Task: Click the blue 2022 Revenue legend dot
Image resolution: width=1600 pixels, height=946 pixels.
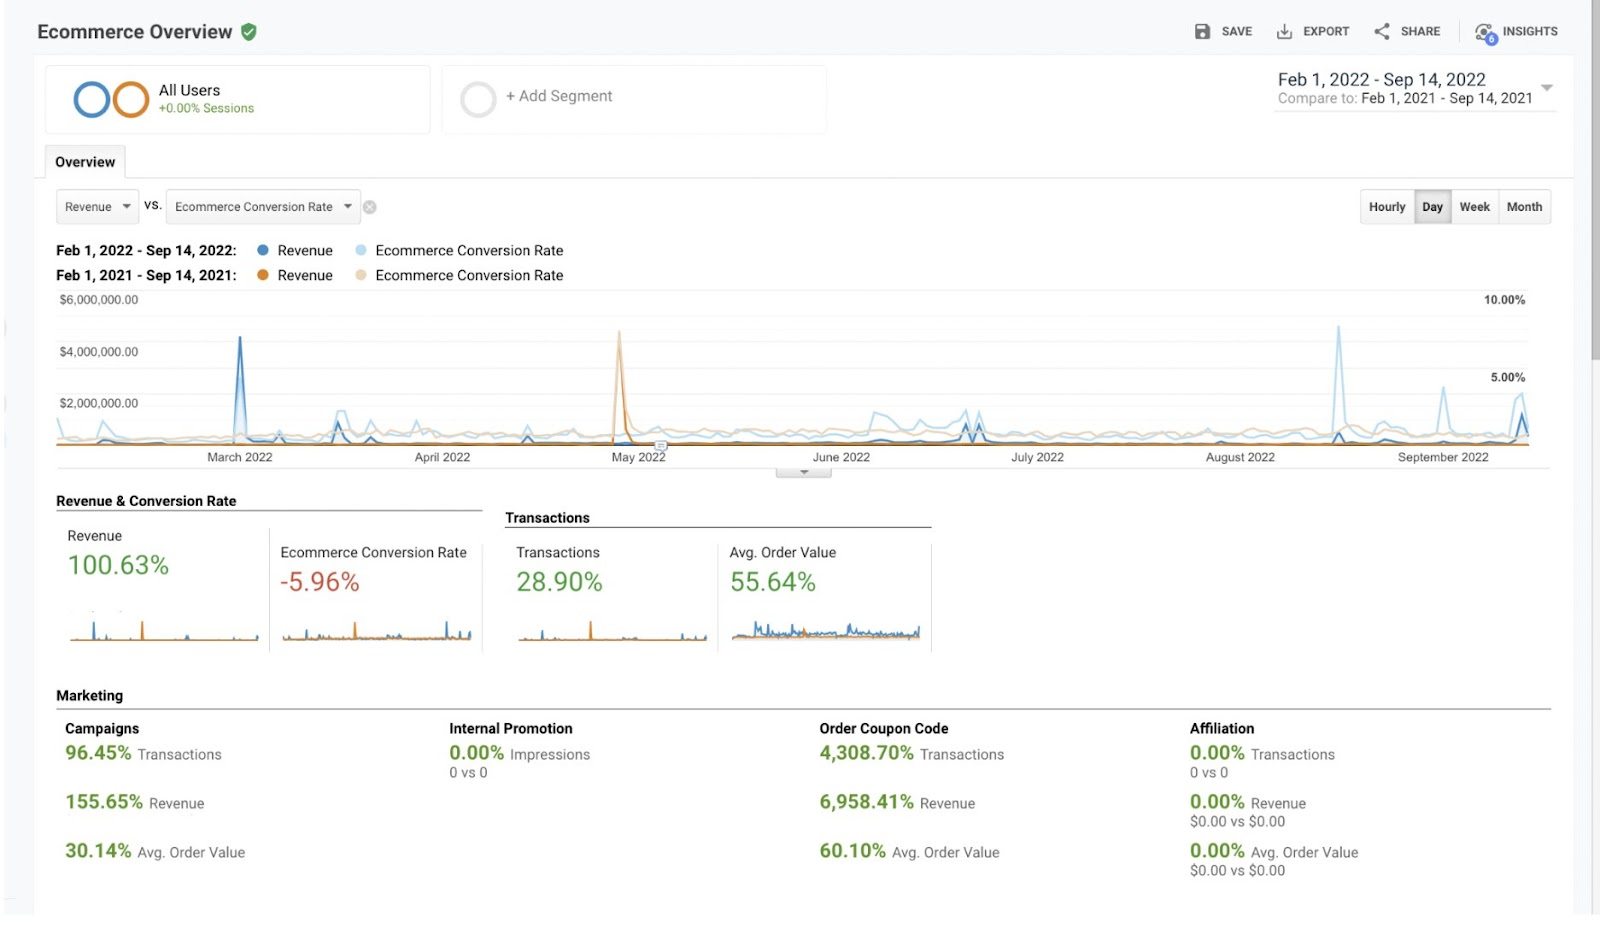Action: coord(263,250)
